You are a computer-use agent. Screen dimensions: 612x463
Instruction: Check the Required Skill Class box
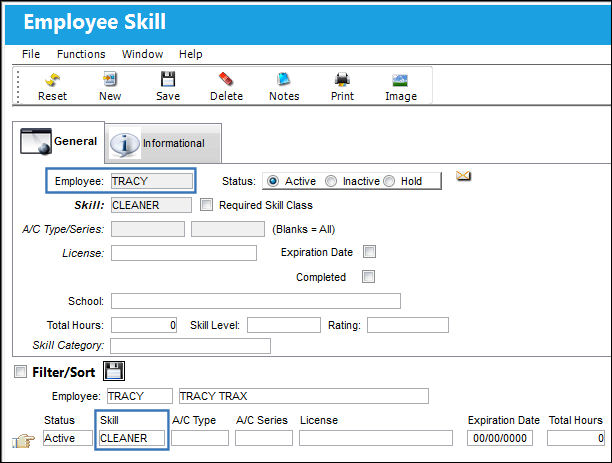pos(206,205)
